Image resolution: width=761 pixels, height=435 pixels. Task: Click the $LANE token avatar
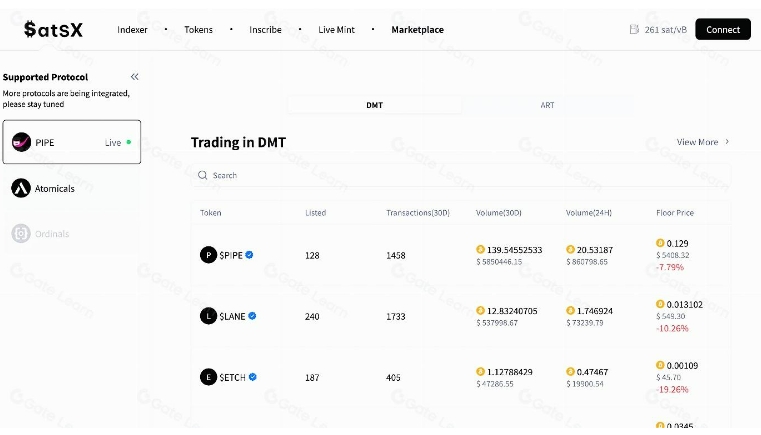[x=208, y=316]
